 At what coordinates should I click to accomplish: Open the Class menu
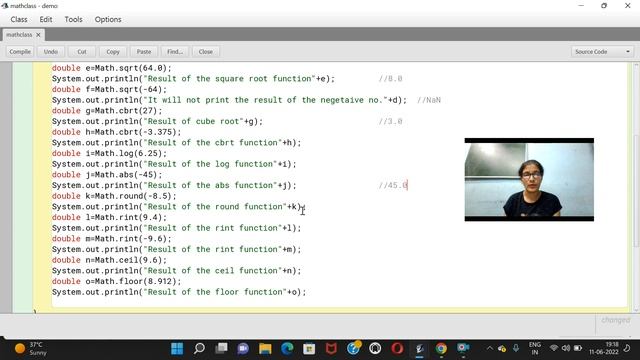click(x=19, y=19)
